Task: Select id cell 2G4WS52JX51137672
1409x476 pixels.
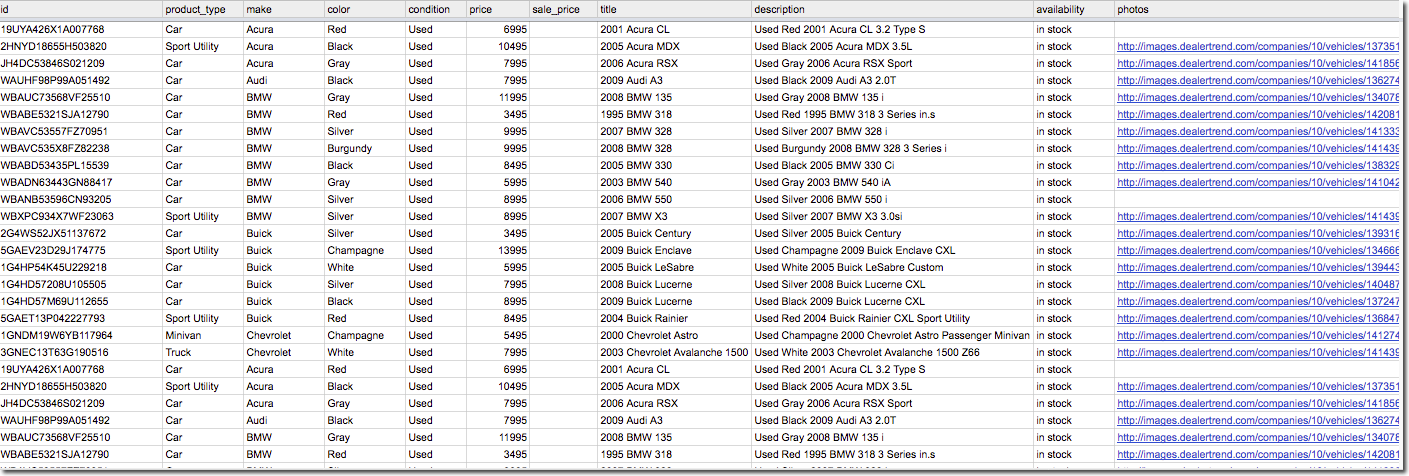Action: coord(81,233)
